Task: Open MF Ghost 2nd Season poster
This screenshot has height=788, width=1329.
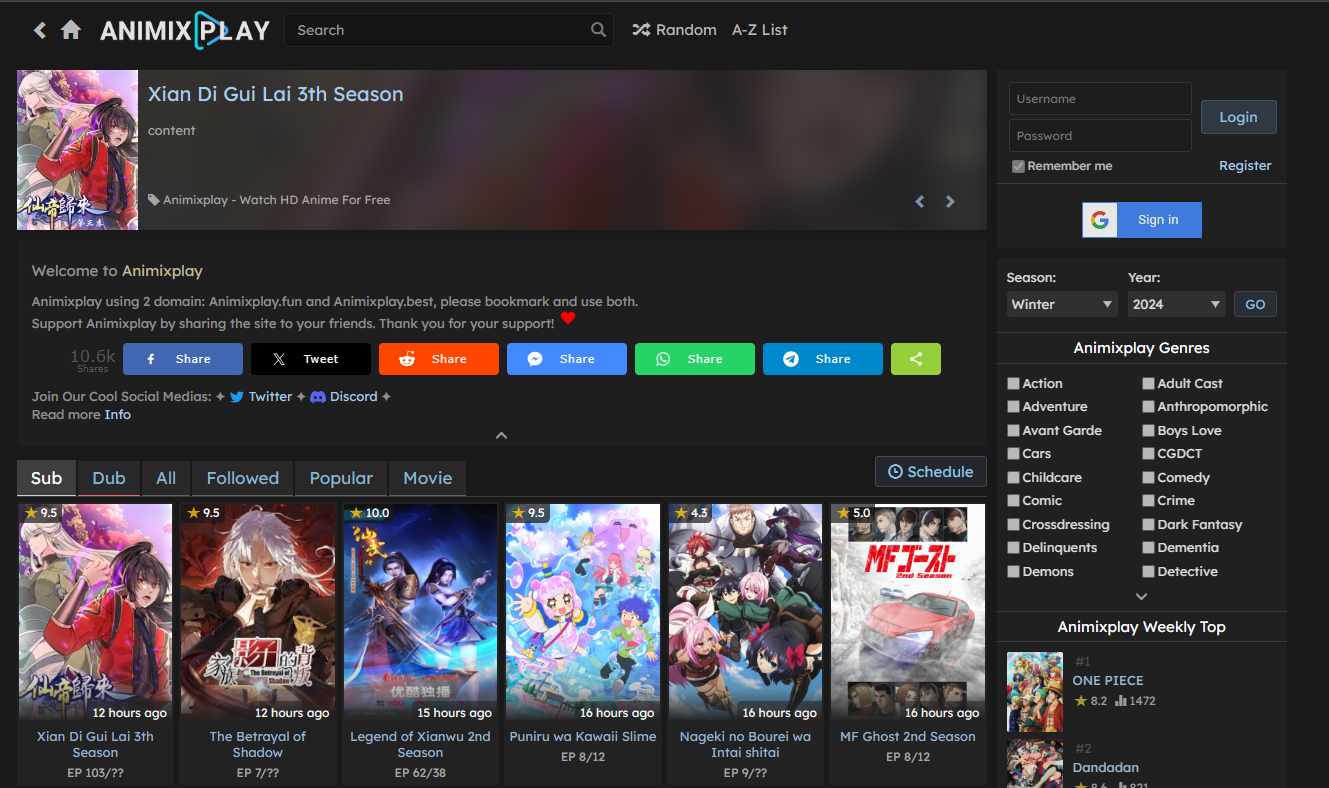Action: coord(908,613)
